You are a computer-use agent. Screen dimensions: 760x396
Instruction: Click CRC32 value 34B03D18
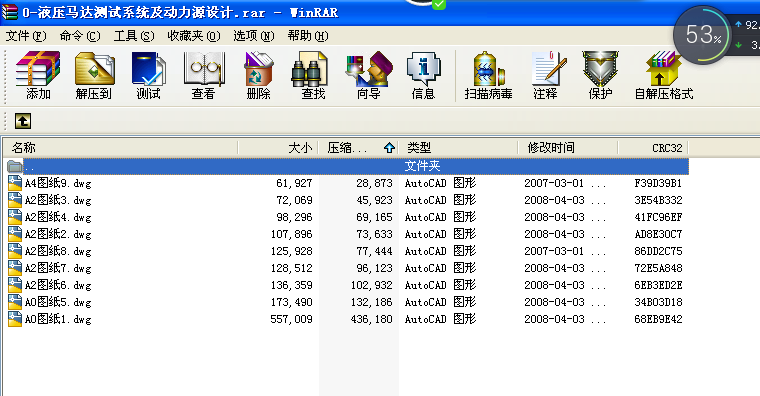pos(658,302)
